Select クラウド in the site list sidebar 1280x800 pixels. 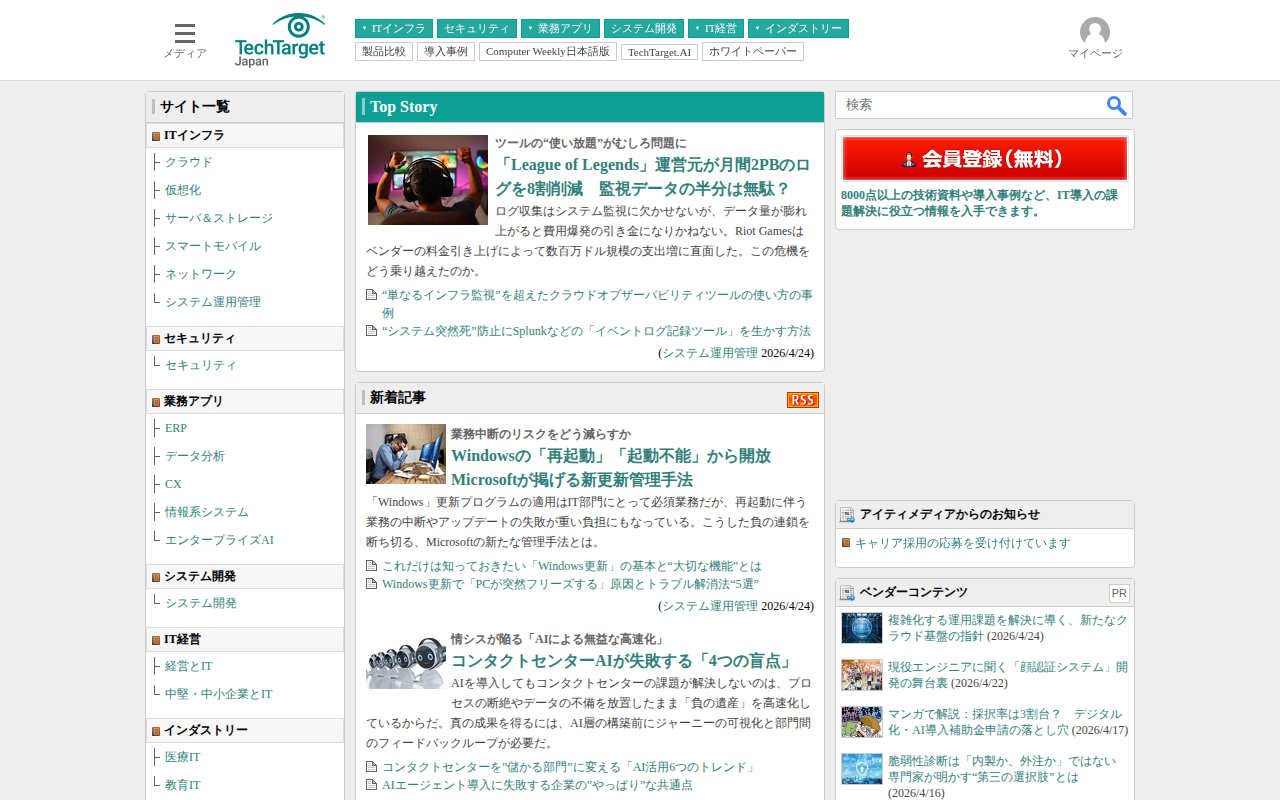tap(189, 162)
